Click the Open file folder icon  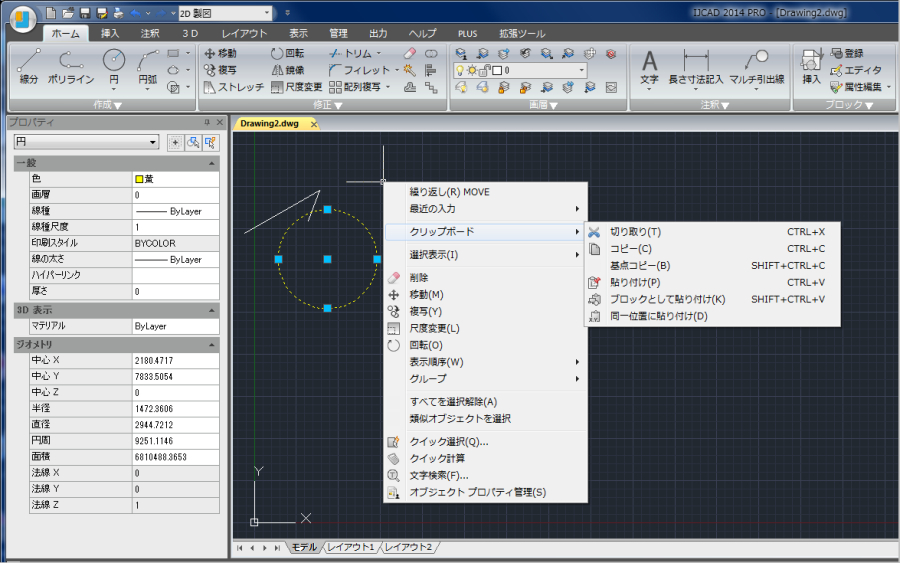point(68,13)
